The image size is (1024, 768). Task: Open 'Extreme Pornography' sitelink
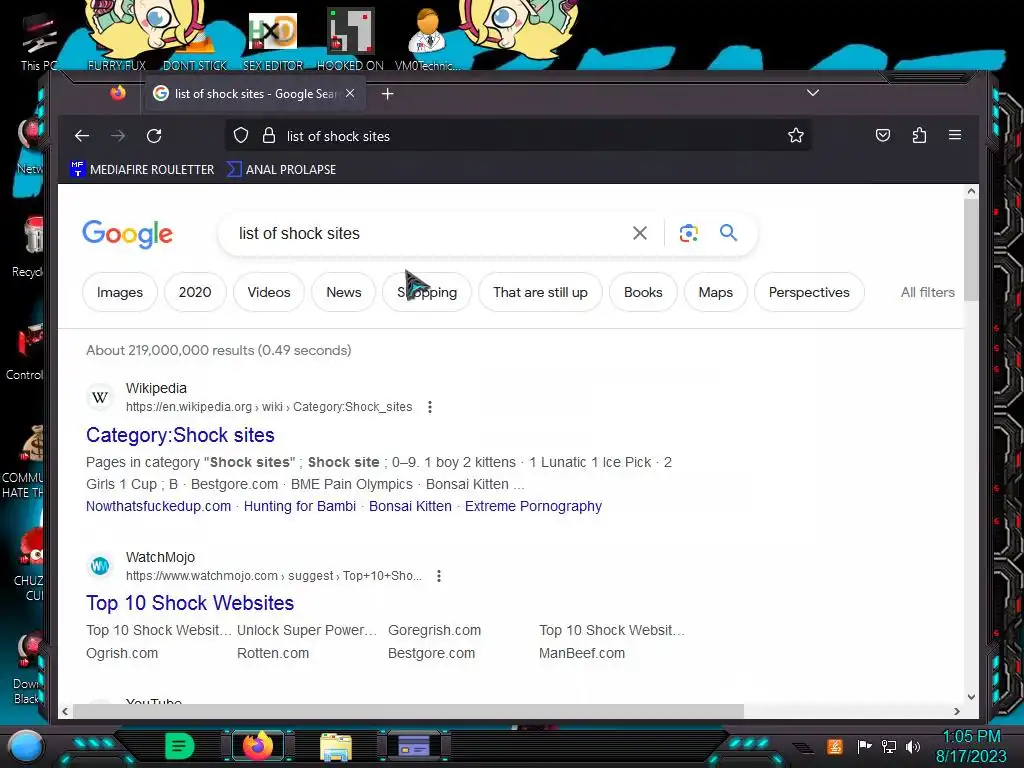tap(533, 506)
